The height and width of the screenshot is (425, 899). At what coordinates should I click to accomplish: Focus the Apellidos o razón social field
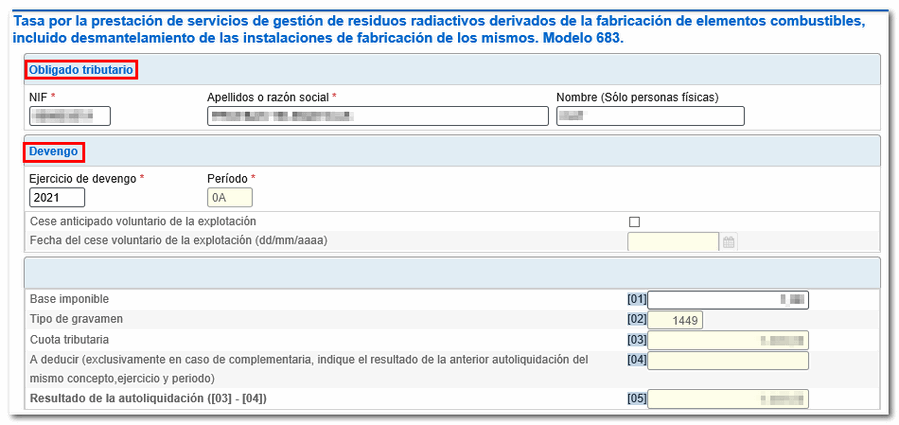pyautogui.click(x=378, y=116)
